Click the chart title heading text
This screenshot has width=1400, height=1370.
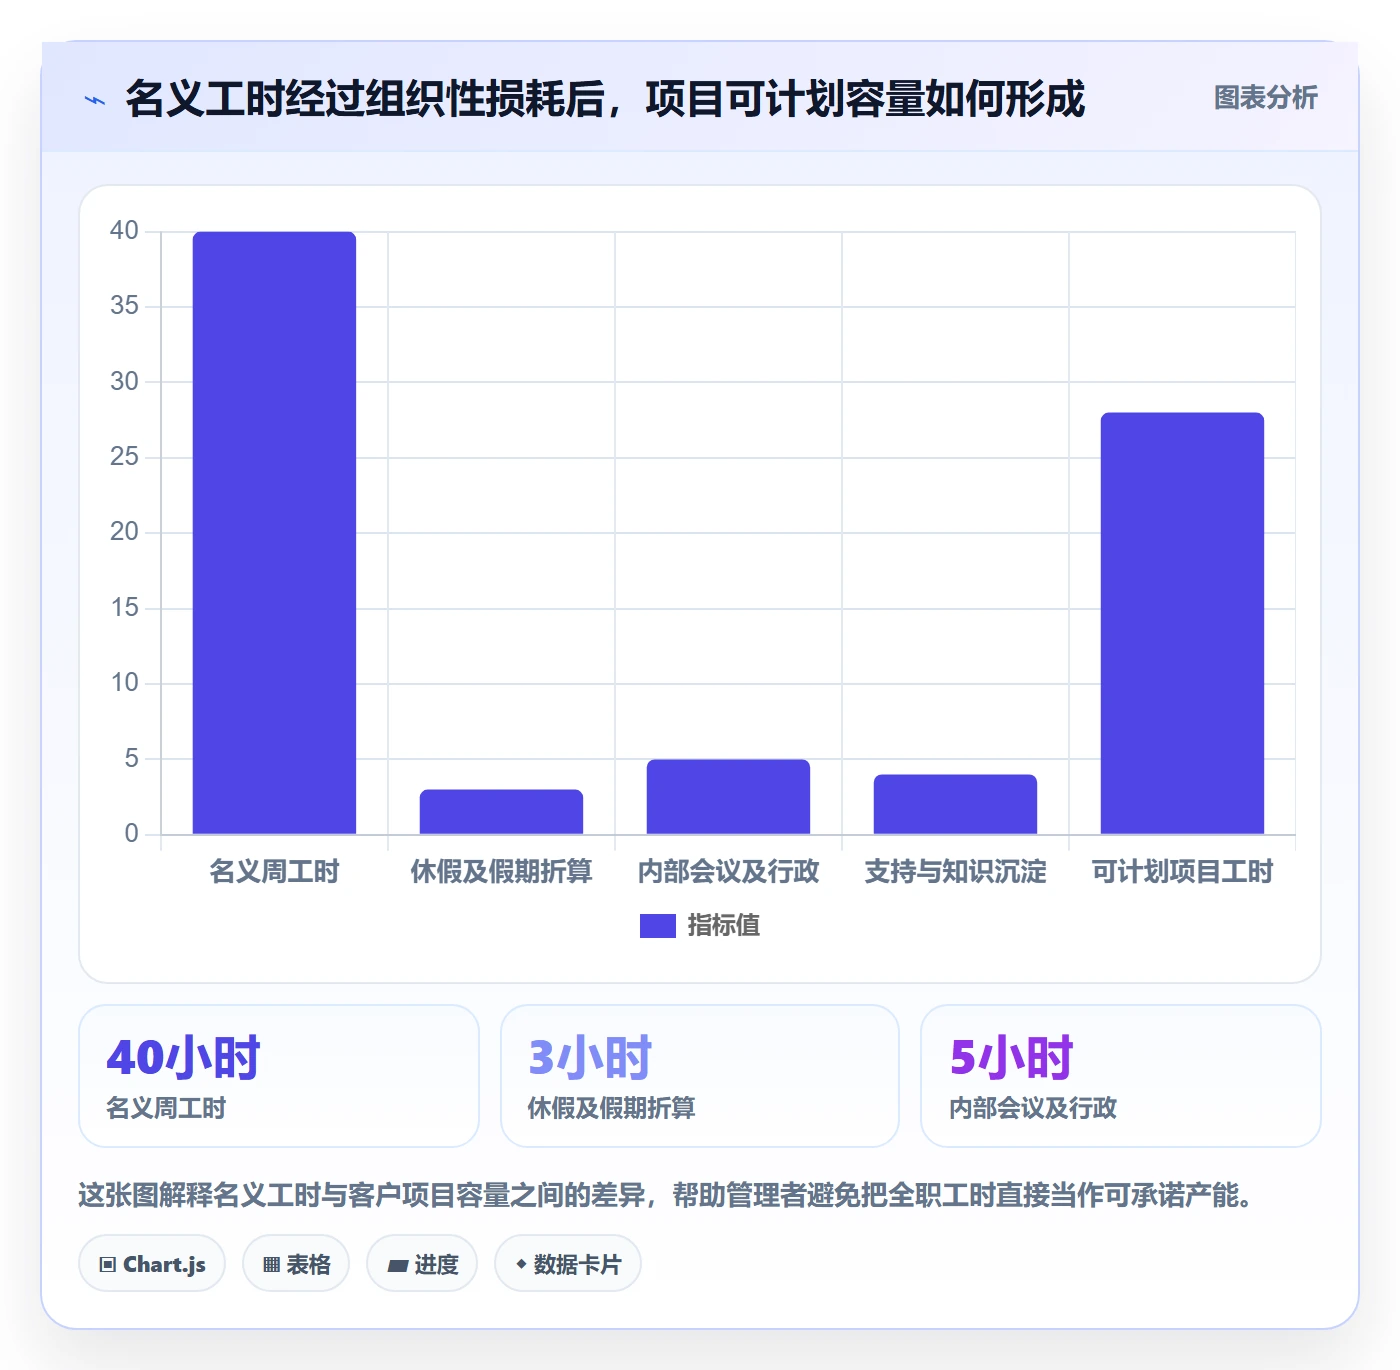[605, 99]
